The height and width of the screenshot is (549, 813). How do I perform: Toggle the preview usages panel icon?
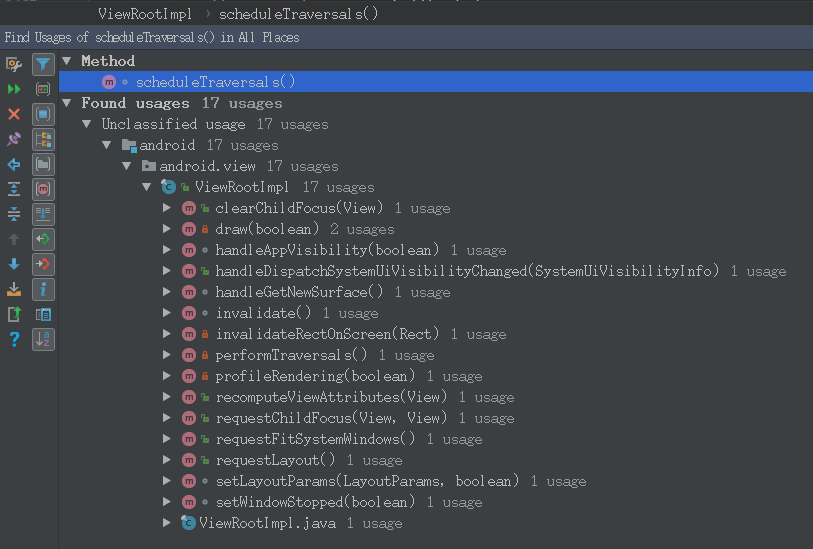[43, 314]
